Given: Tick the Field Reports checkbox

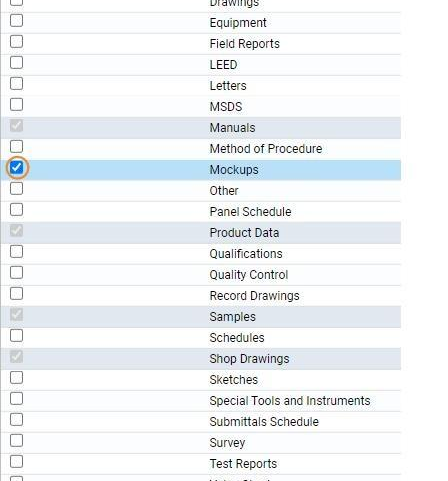Looking at the screenshot, I should 16,42.
